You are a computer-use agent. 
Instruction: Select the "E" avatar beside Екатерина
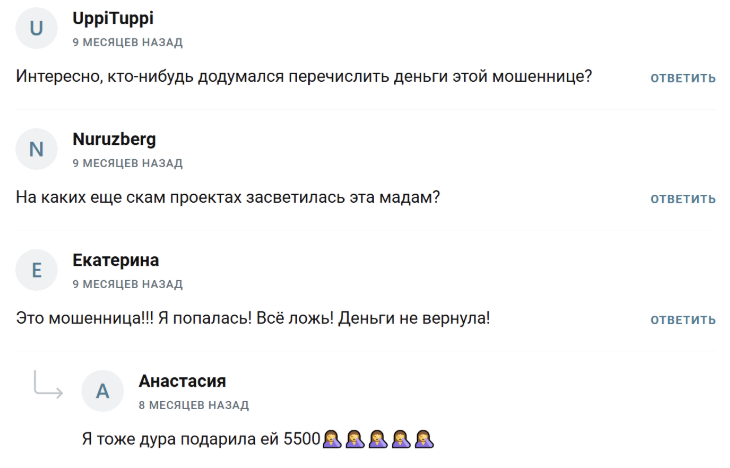point(36,270)
